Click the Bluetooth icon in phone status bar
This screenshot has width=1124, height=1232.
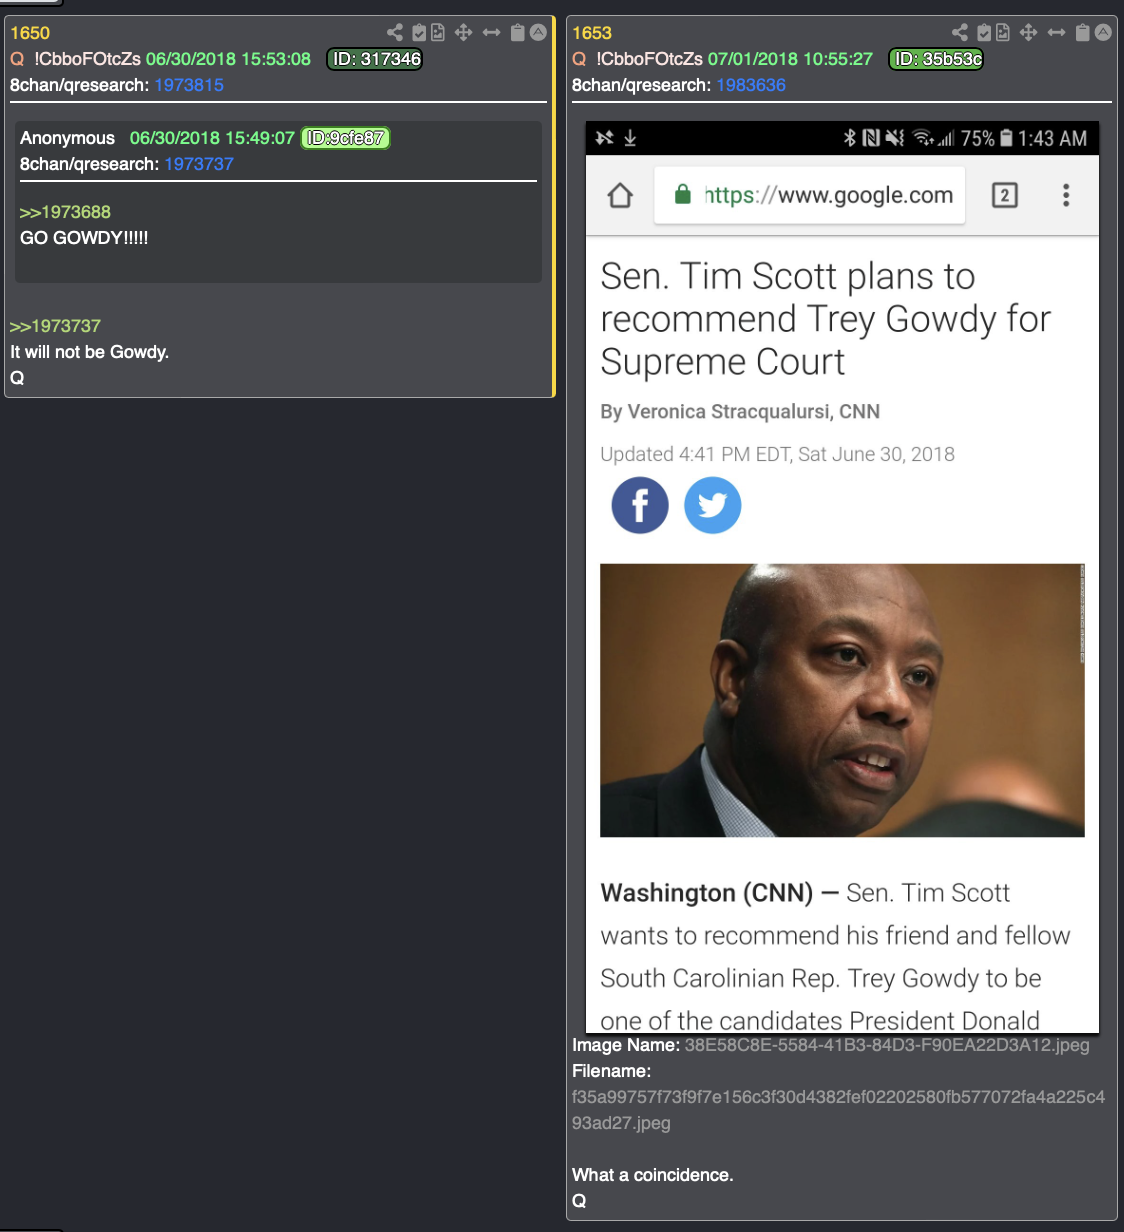(x=850, y=138)
